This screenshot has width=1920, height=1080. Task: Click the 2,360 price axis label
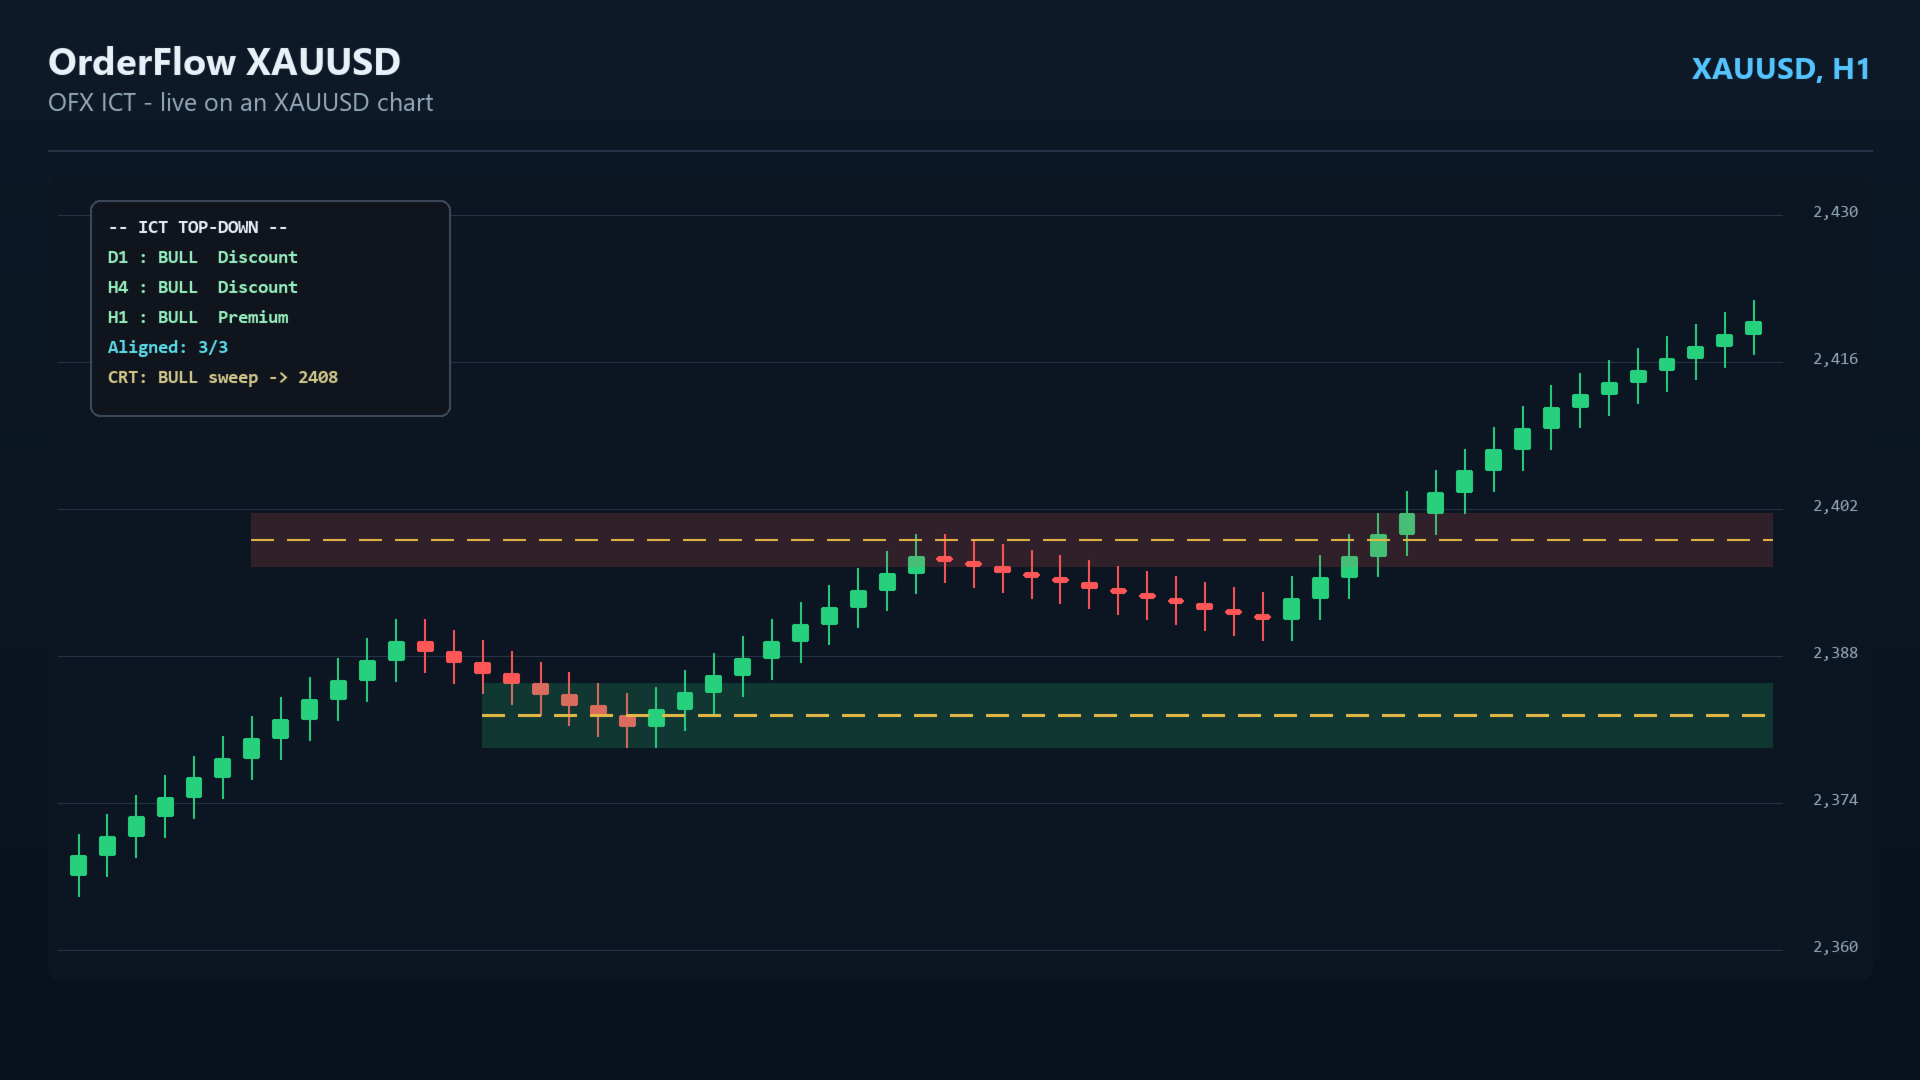click(x=1835, y=947)
